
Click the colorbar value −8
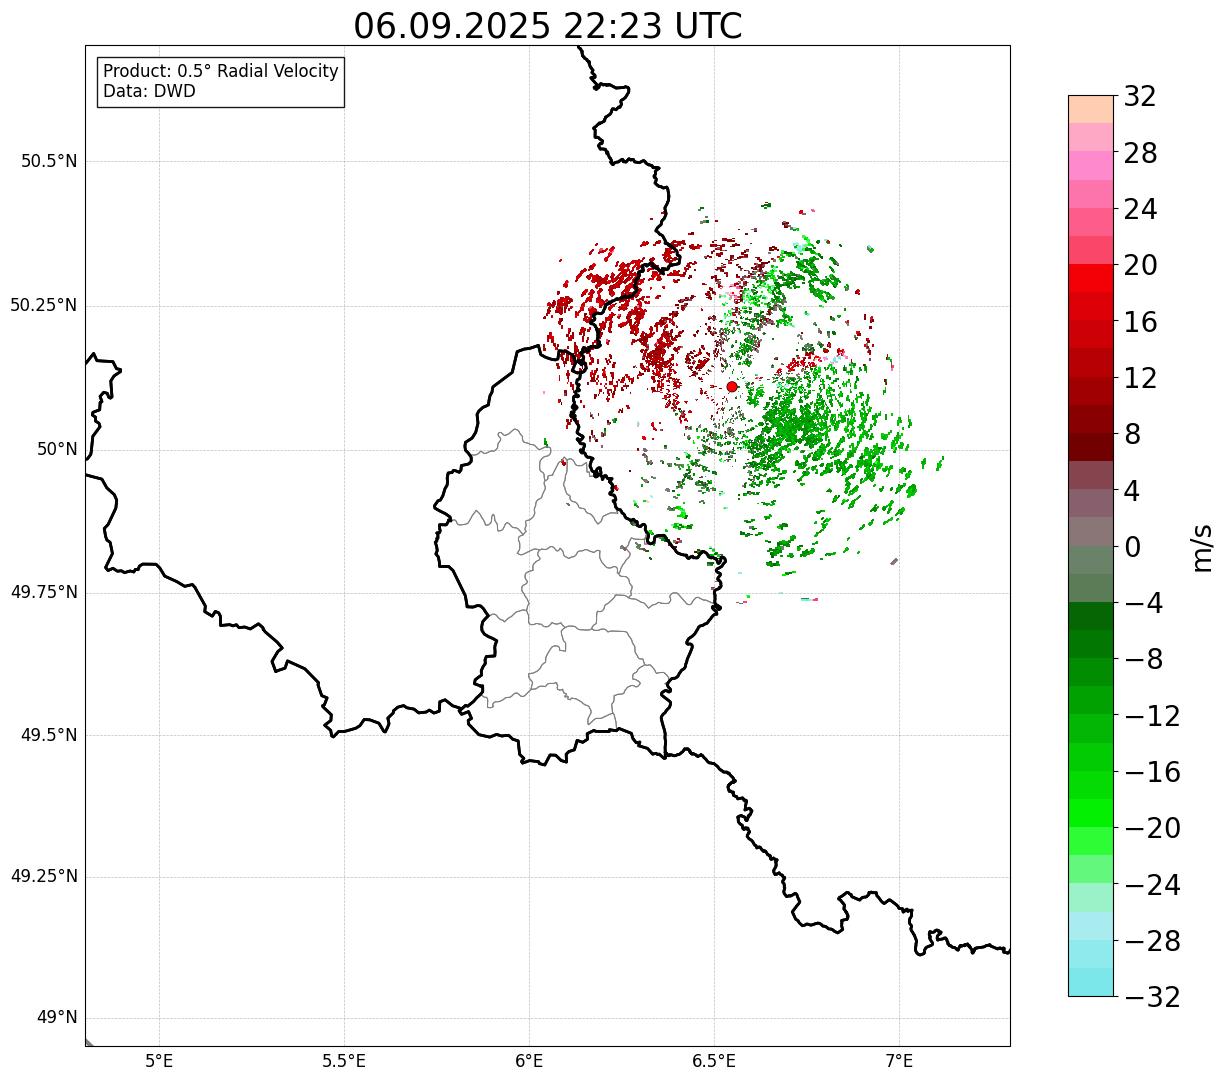point(1144,659)
